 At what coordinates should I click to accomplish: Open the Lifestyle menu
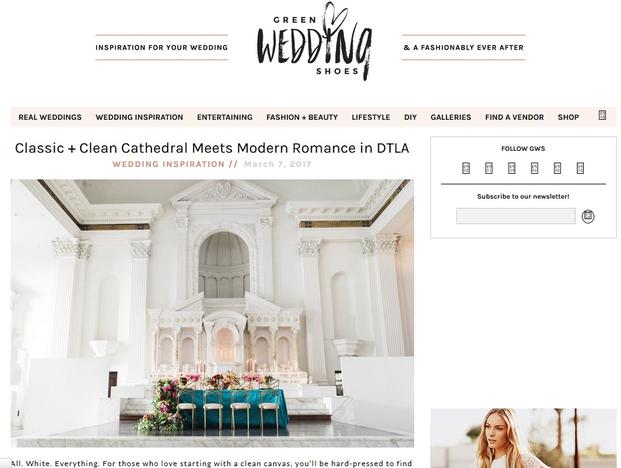[371, 117]
